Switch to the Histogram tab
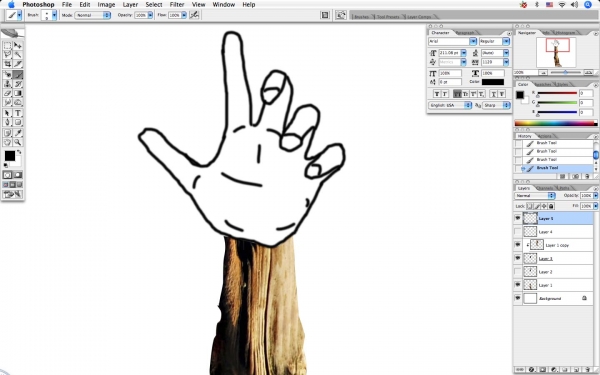Viewport: 600px width, 375px height. tap(565, 33)
